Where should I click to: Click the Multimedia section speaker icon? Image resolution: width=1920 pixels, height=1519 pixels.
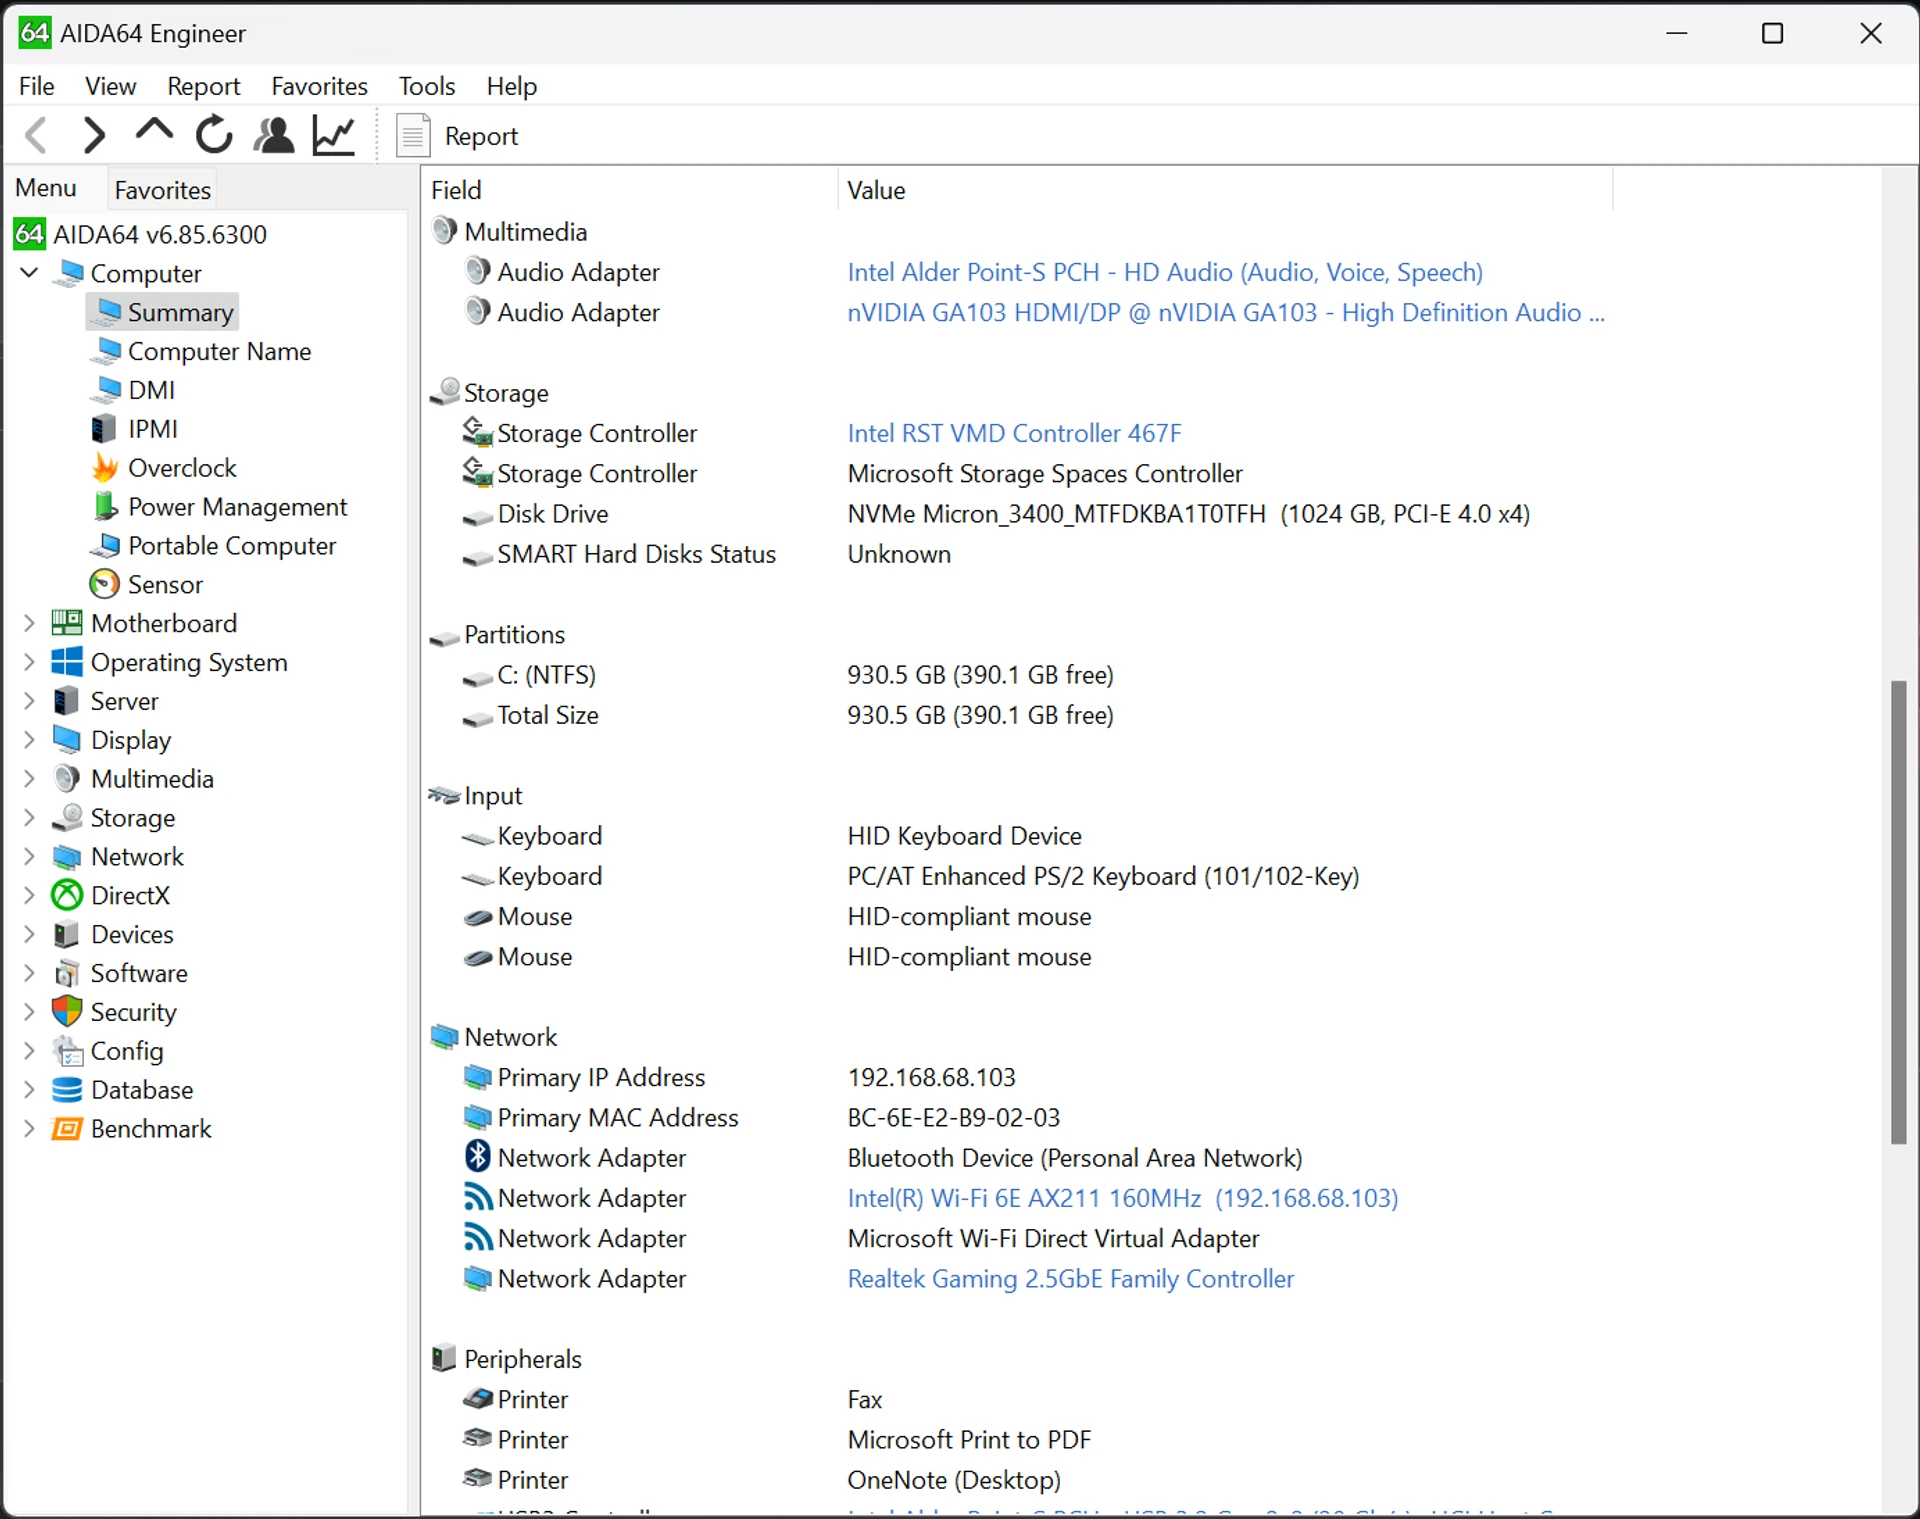click(445, 231)
